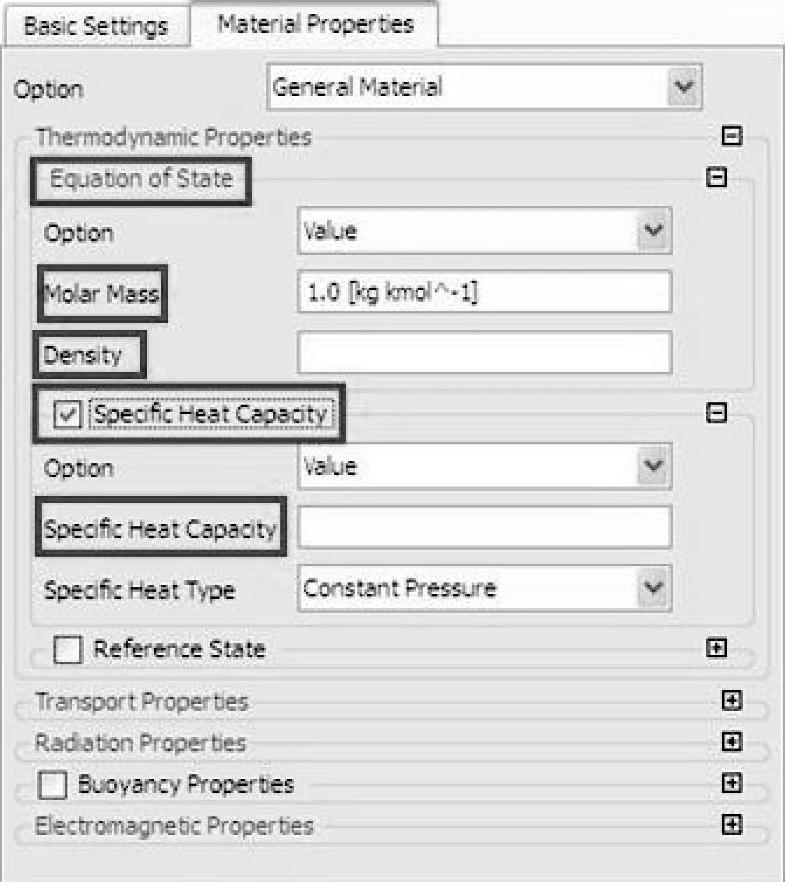Enable the Reference State checkbox

(68, 650)
